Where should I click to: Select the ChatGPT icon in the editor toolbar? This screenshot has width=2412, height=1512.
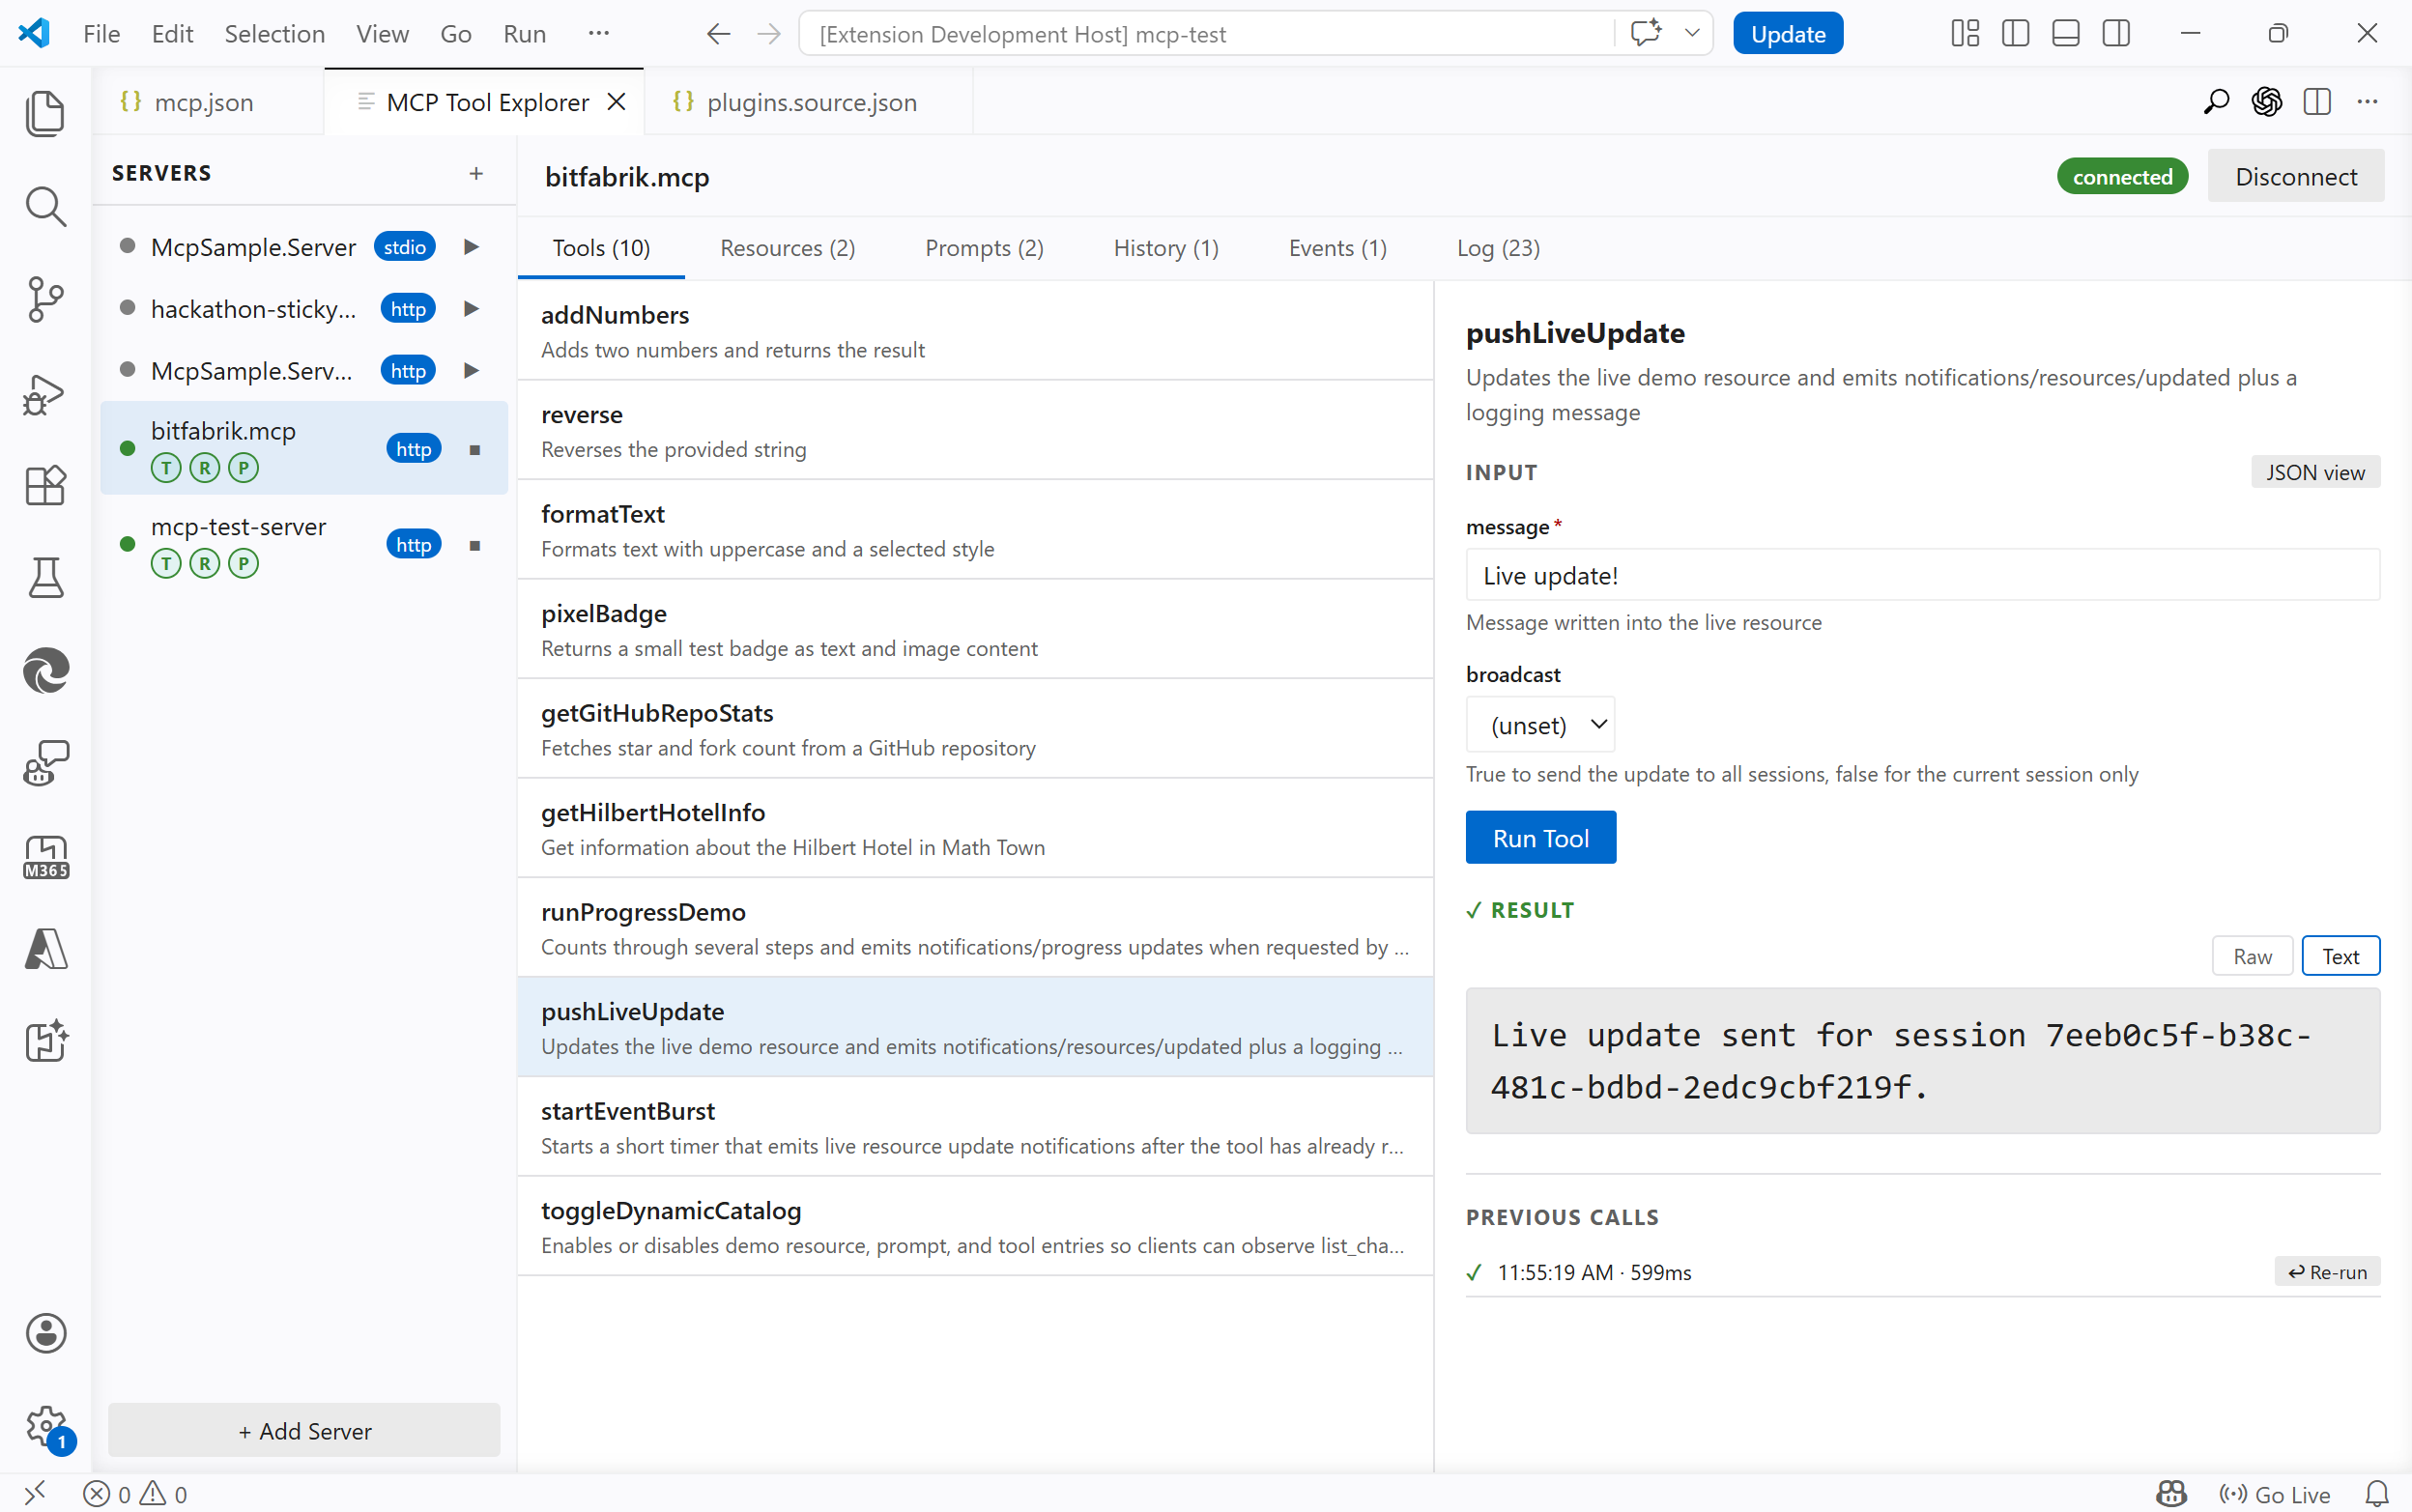tap(2266, 101)
